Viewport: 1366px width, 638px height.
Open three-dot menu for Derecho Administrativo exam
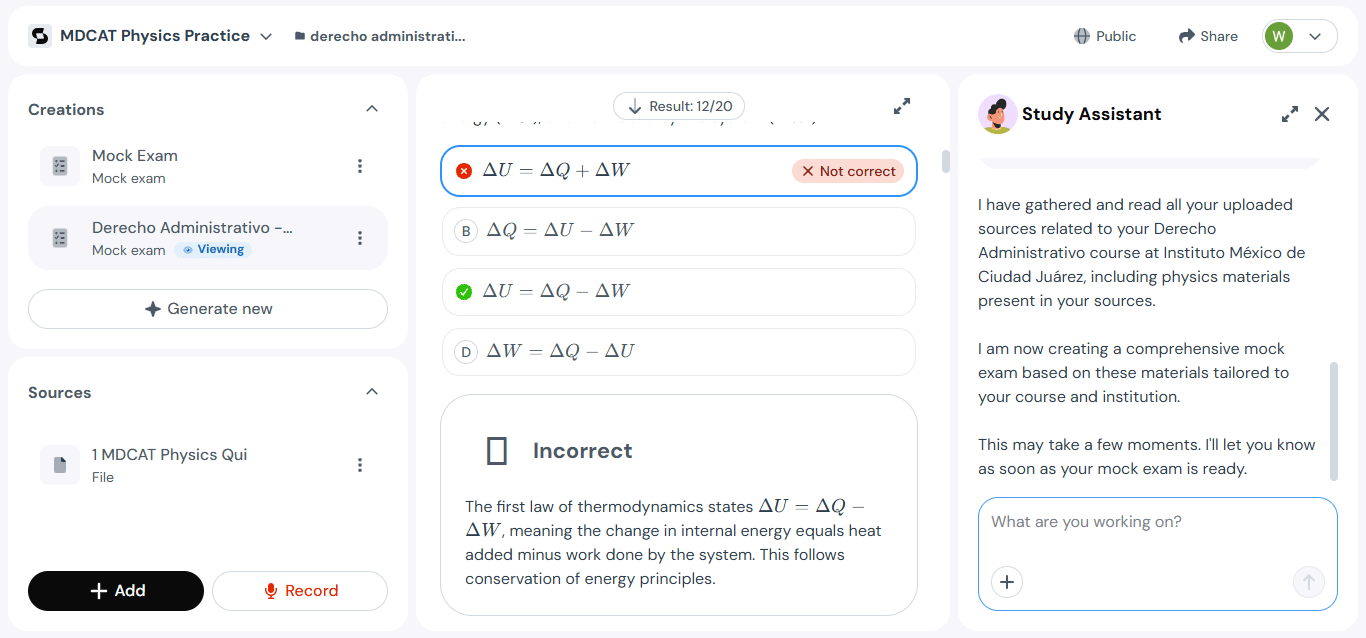360,238
